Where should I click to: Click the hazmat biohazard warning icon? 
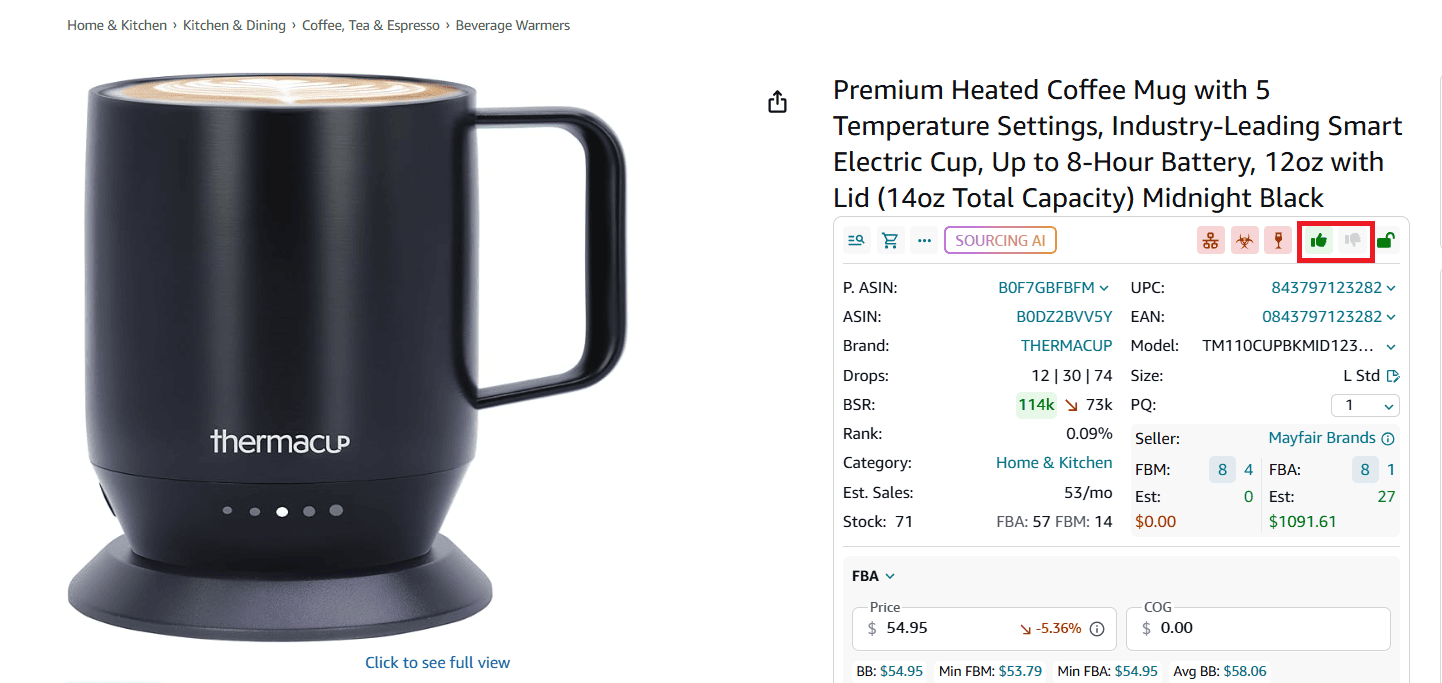coord(1244,240)
